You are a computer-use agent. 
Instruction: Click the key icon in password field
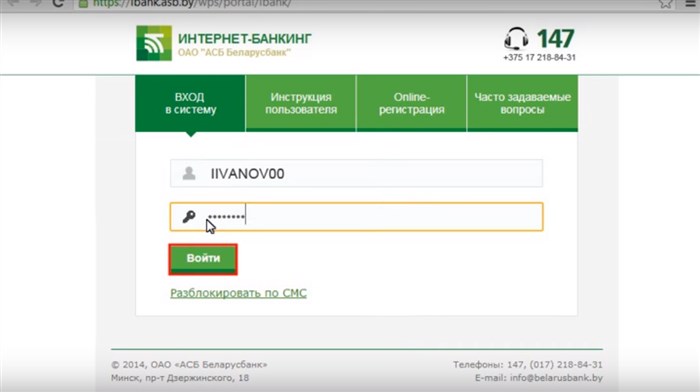click(x=189, y=217)
